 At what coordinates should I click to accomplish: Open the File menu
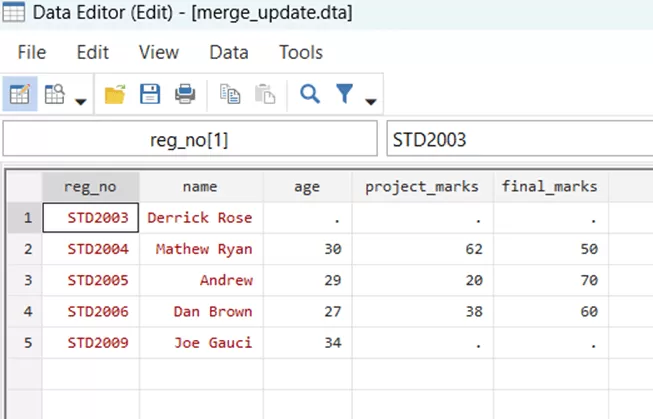click(32, 52)
